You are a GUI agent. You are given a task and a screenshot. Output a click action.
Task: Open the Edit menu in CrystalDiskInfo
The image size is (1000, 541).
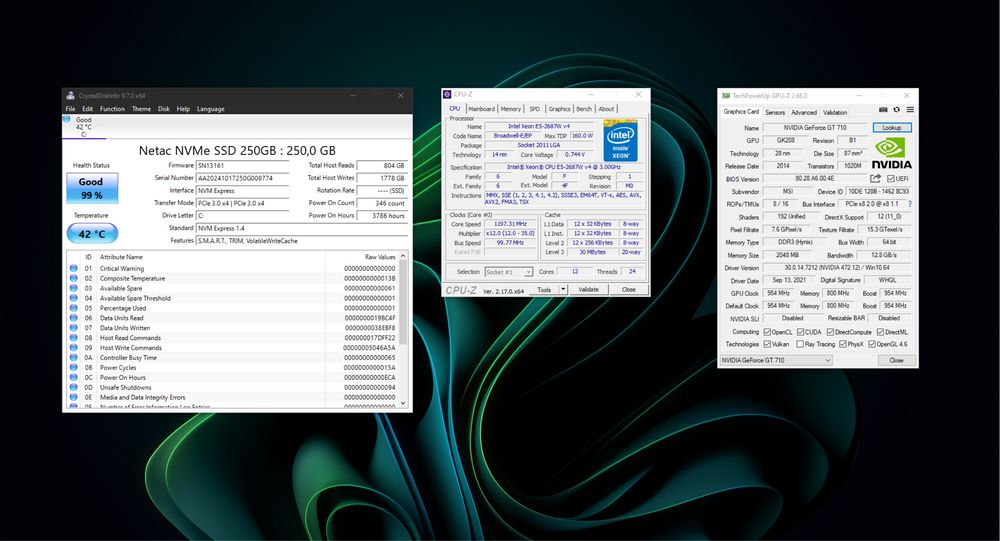[87, 109]
